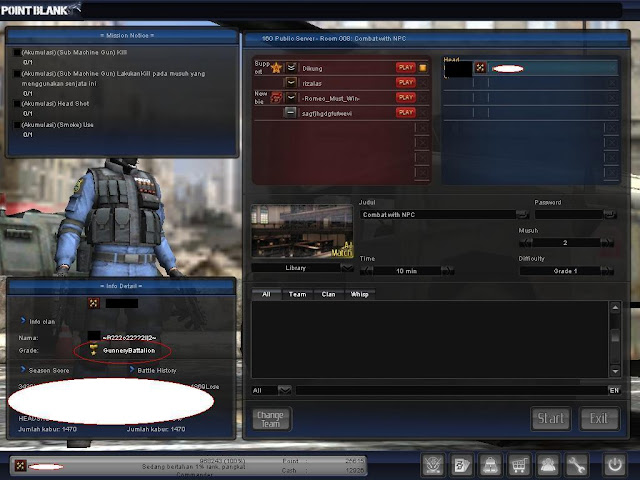Open the Judul edit button
Viewport: 640px width, 480px height.
click(522, 214)
